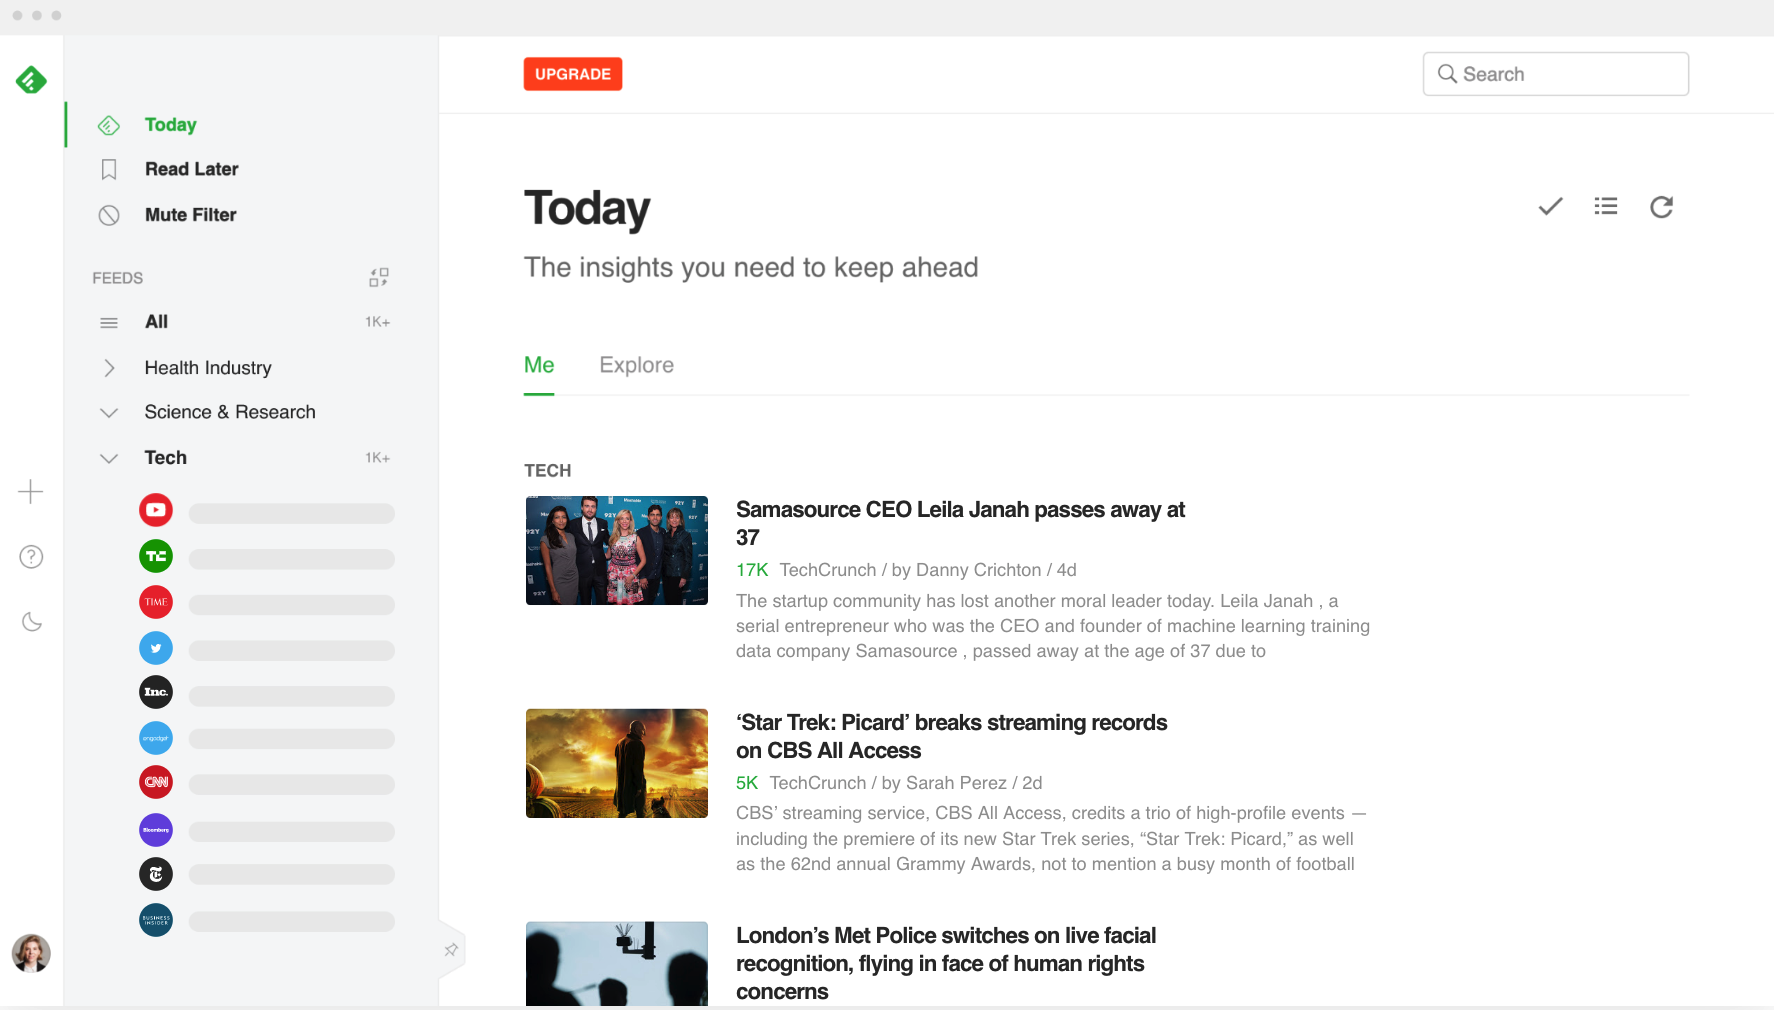
Task: Click the Search input field
Action: (x=1556, y=74)
